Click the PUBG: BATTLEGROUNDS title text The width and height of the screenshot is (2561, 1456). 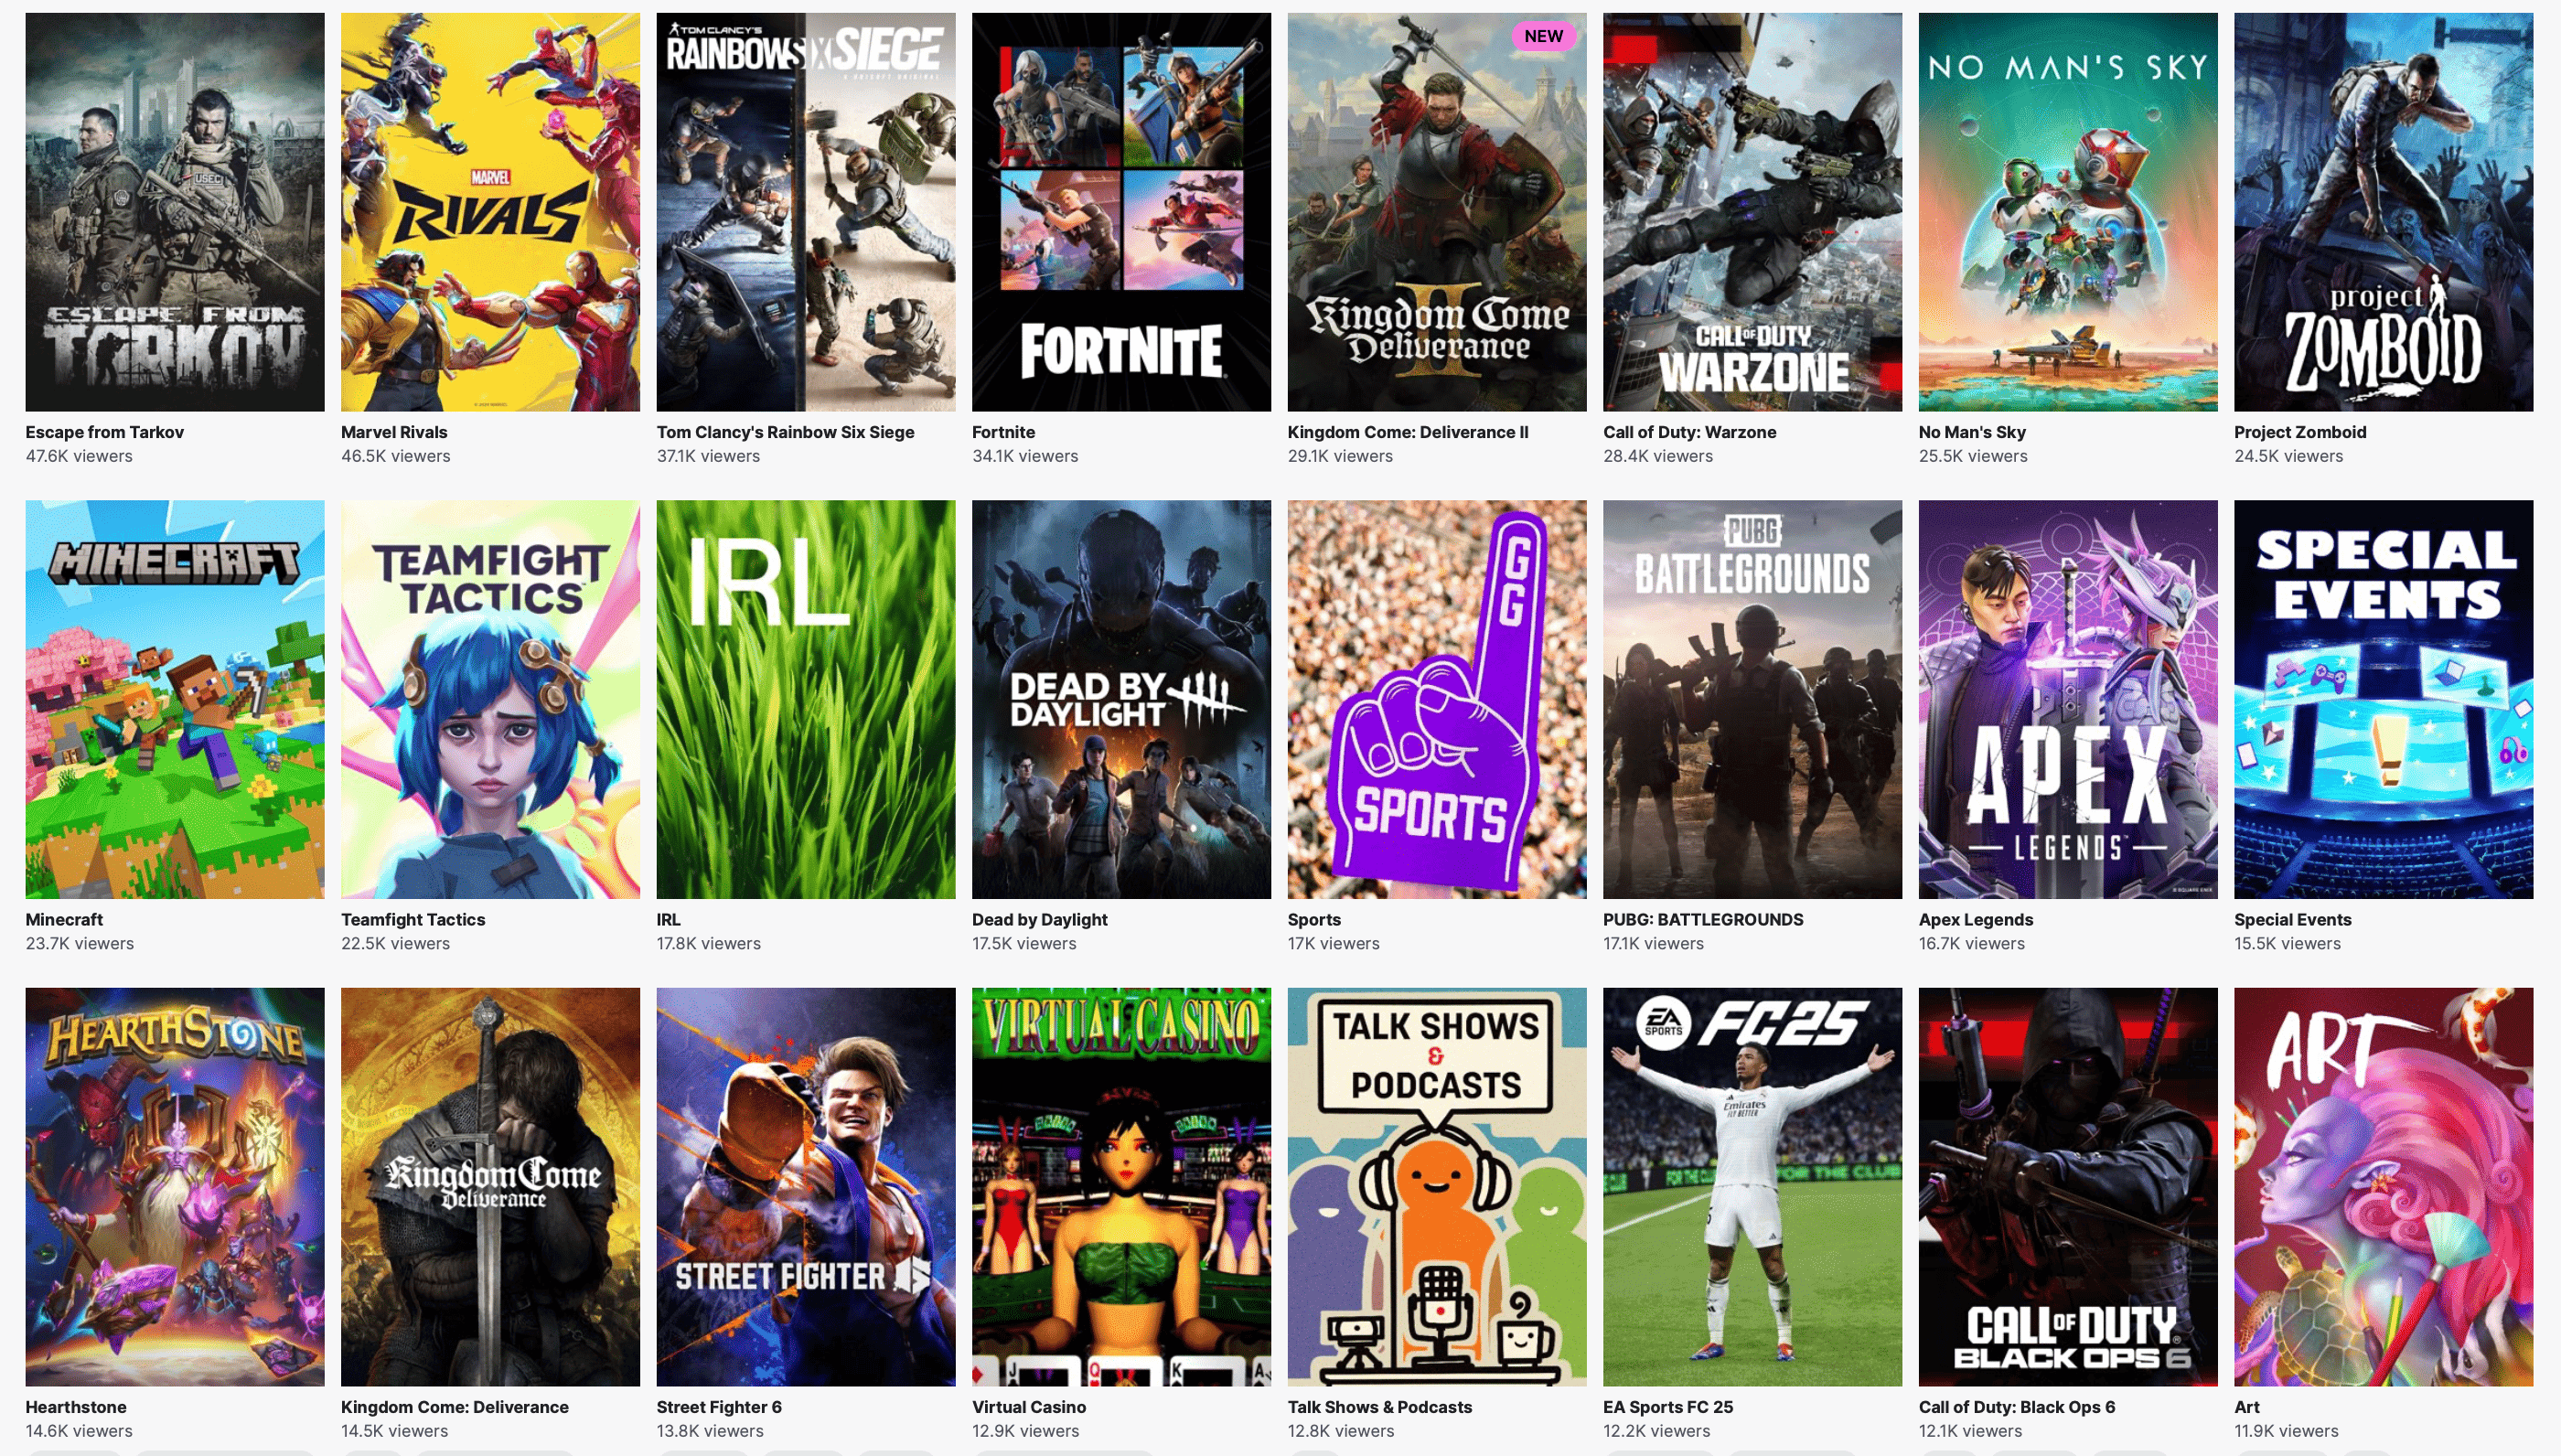point(1702,919)
